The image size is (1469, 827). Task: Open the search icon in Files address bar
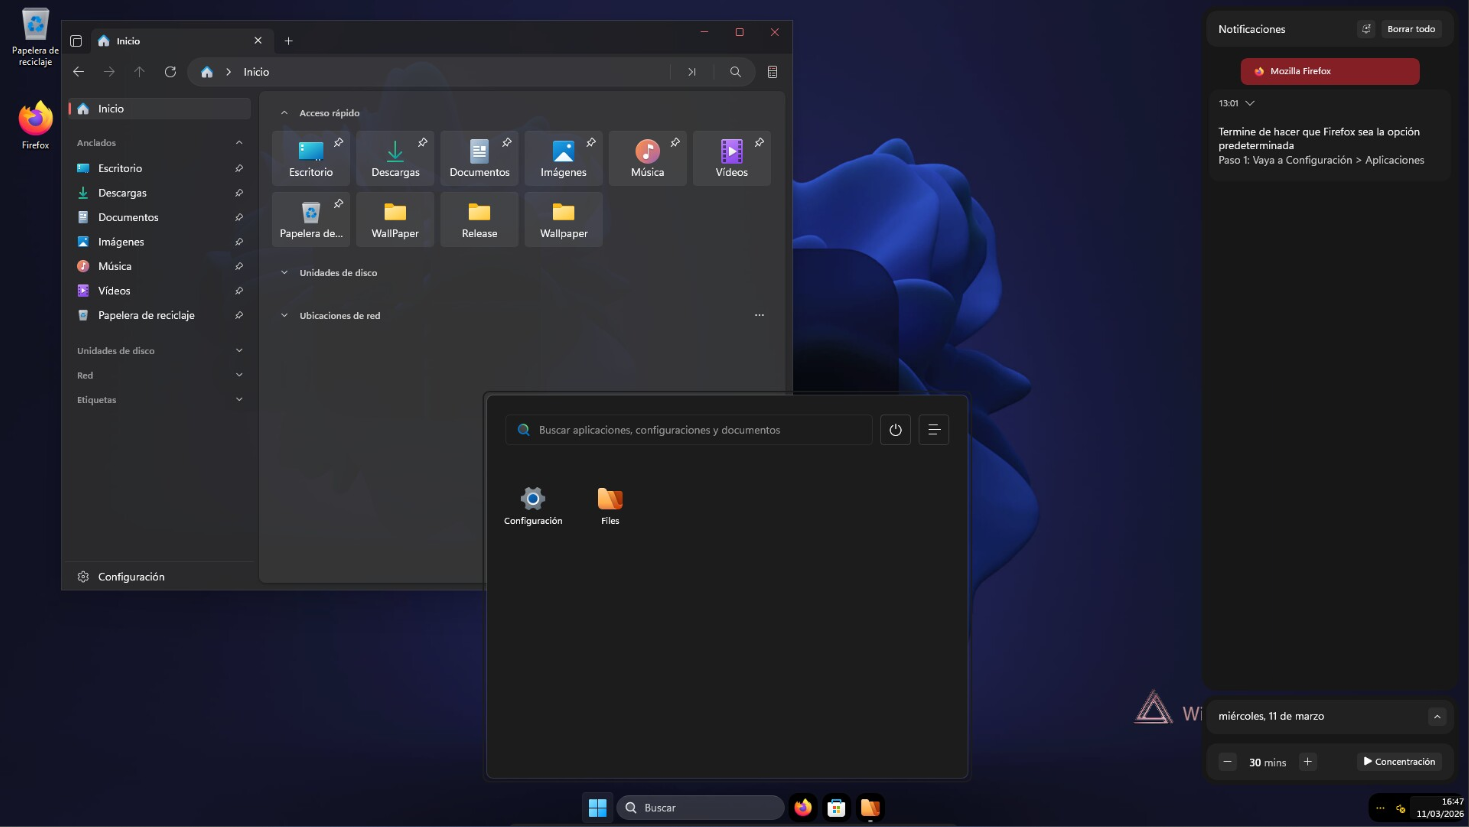735,72
